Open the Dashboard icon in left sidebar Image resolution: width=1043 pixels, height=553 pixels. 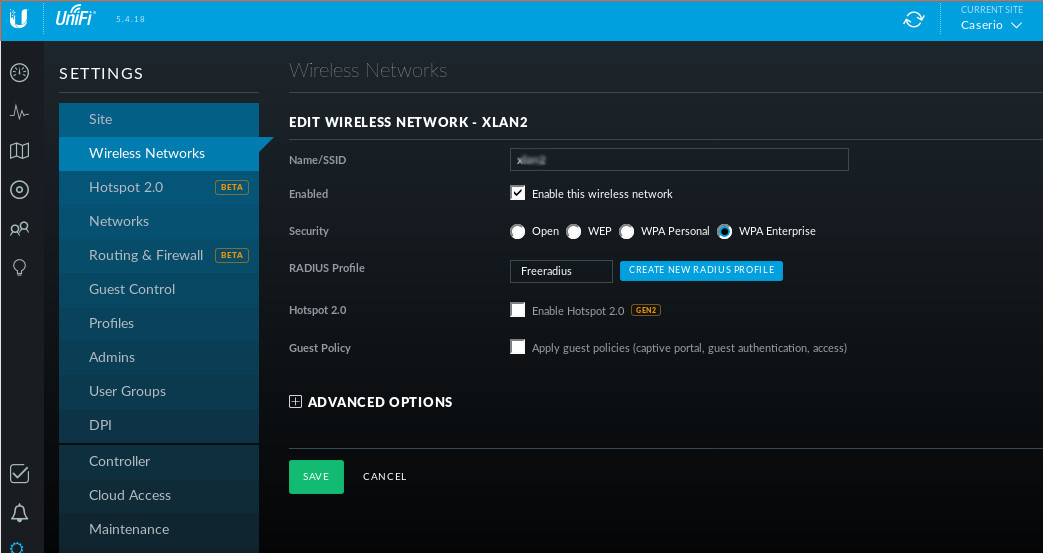19,73
